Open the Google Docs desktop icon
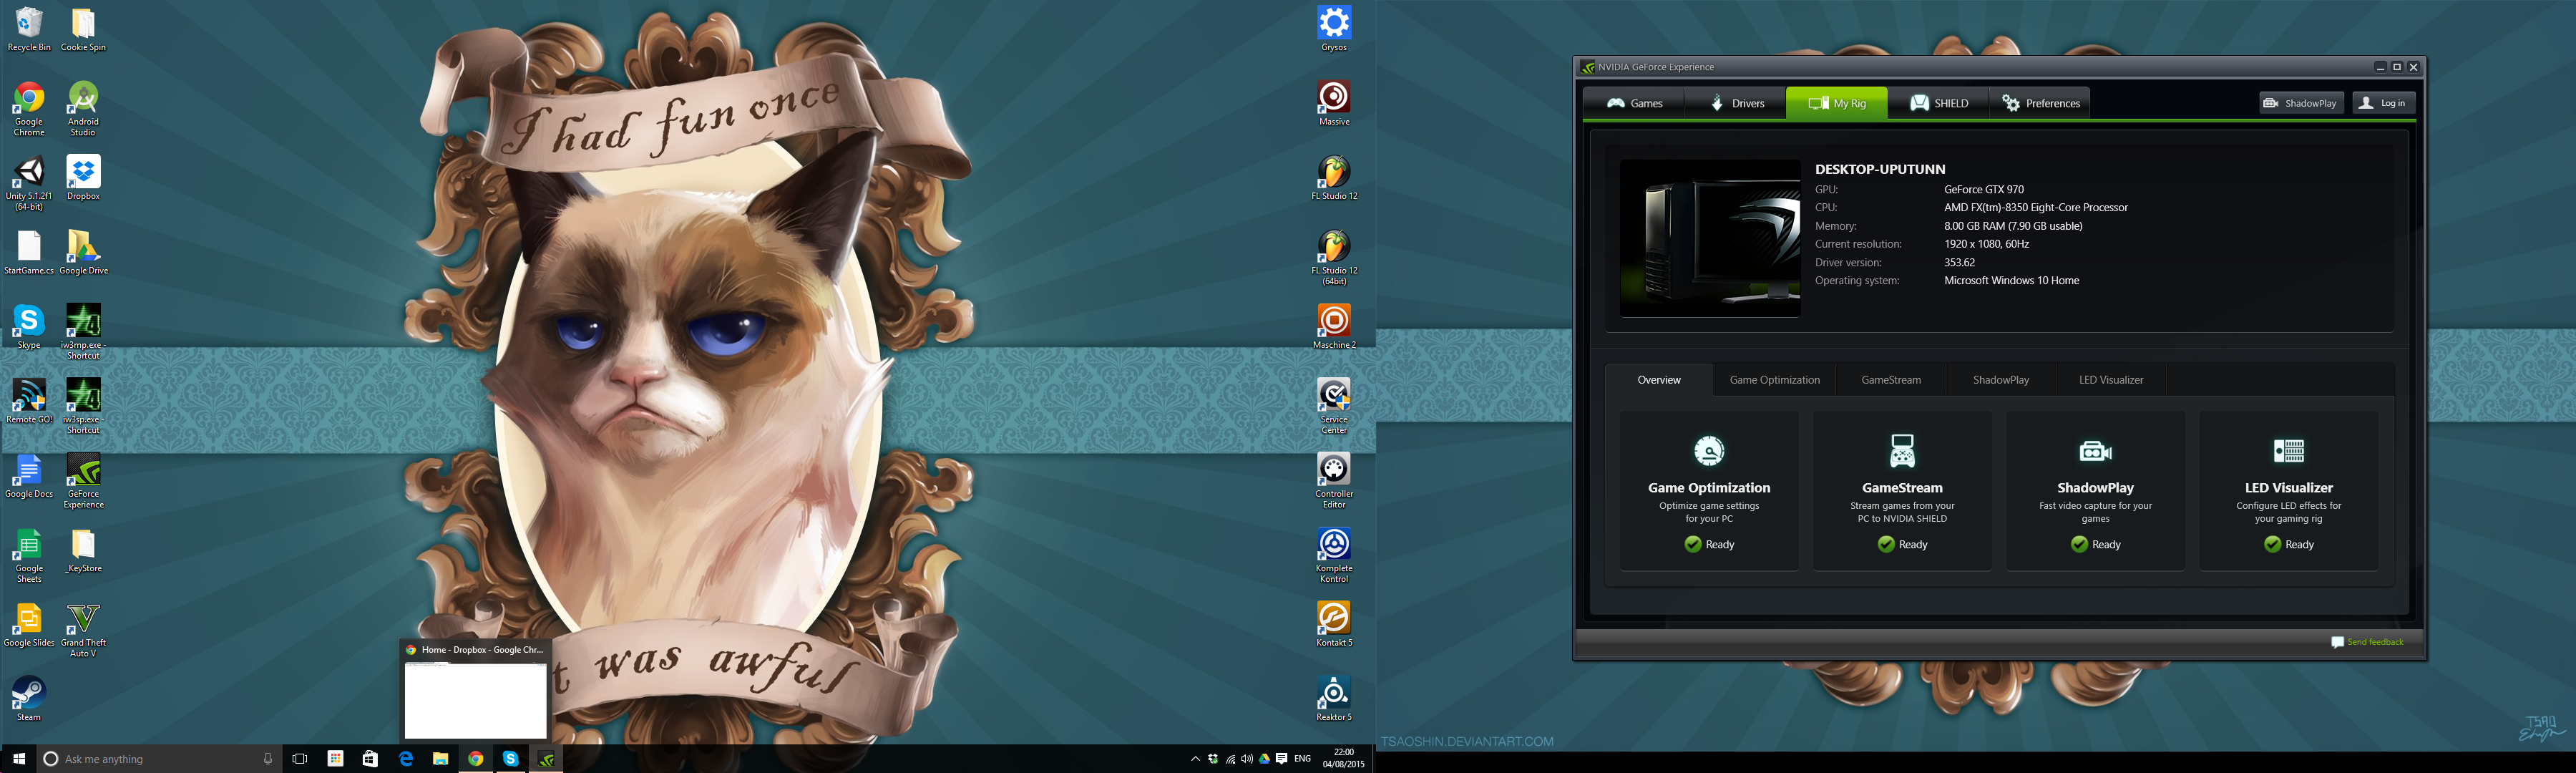 (29, 475)
